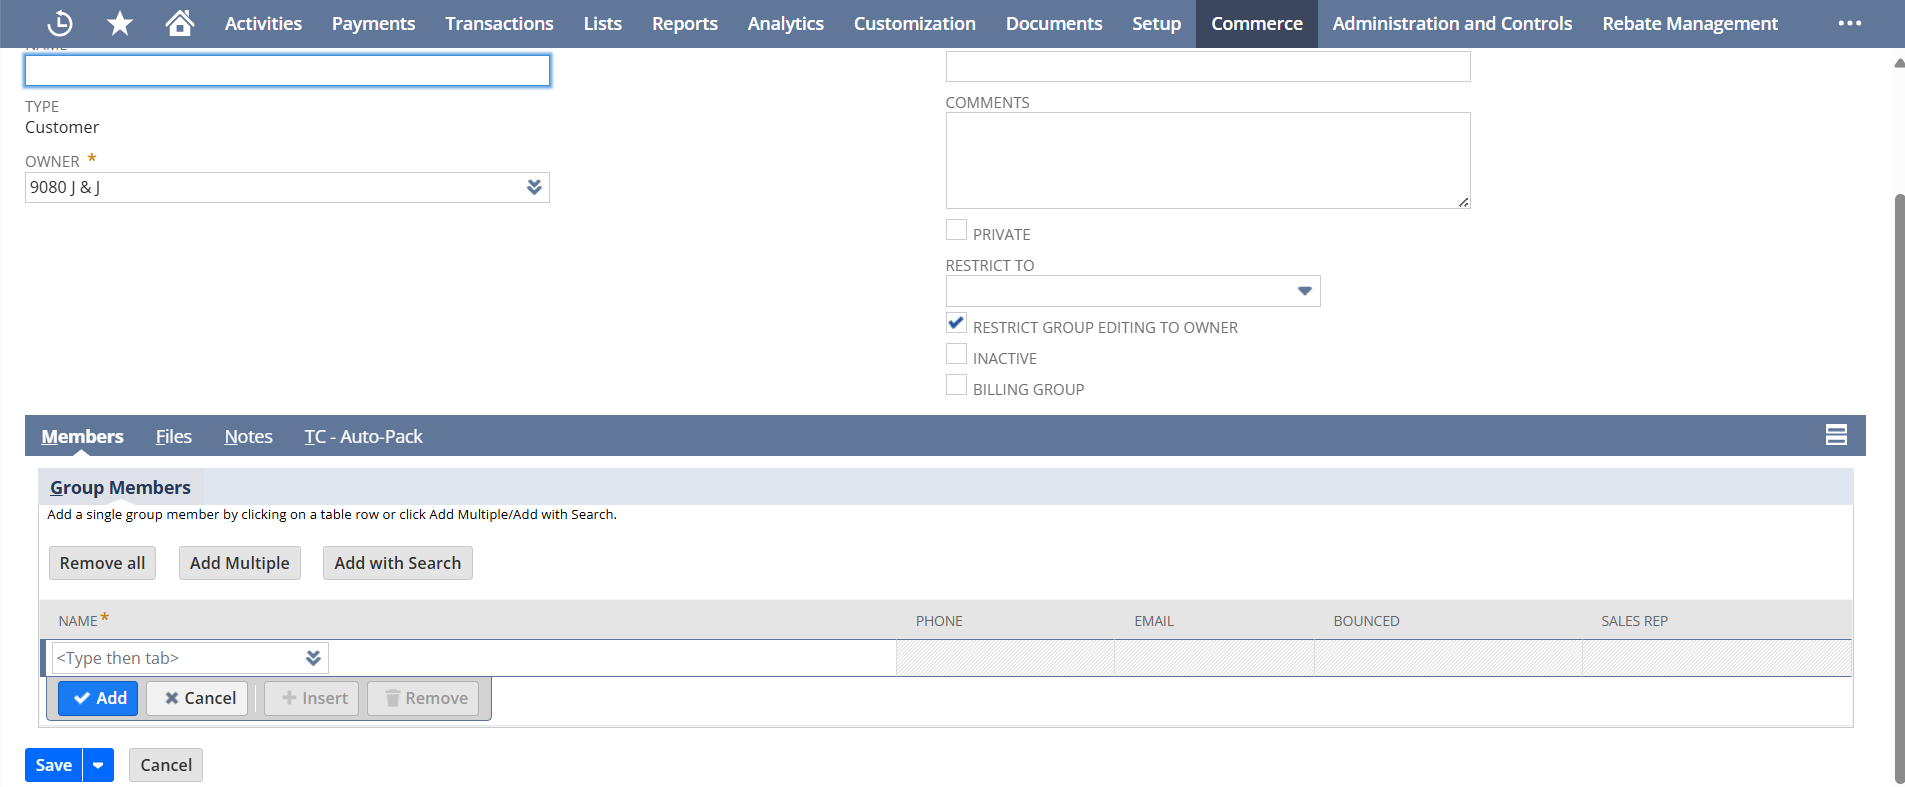Click into the Comments text area
Image resolution: width=1905 pixels, height=787 pixels.
1207,160
